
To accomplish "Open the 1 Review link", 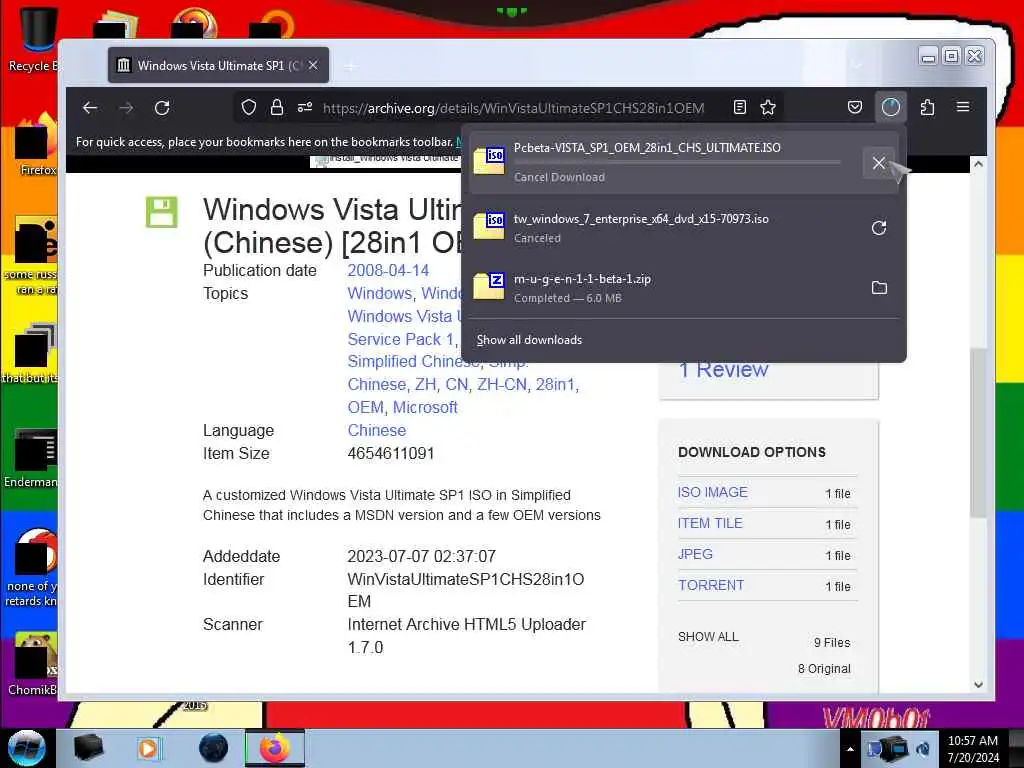I will (724, 370).
